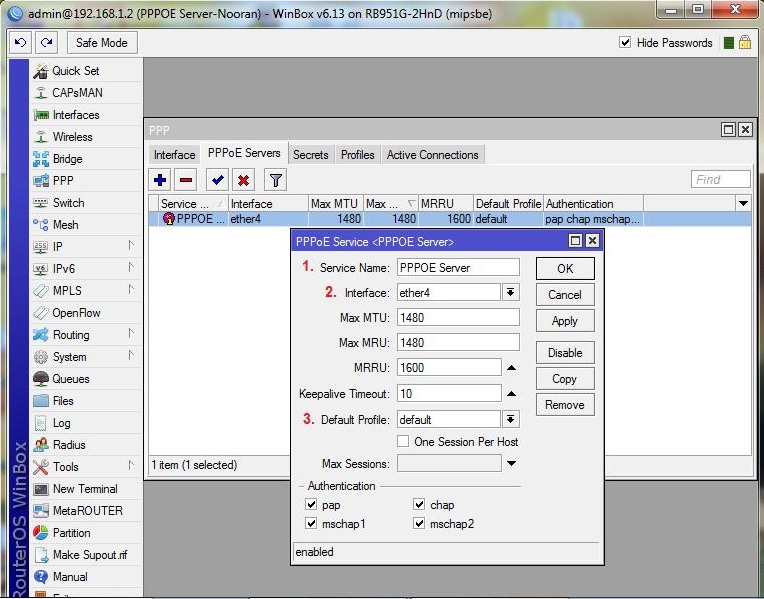The image size is (764, 599).
Task: Toggle One Session Per Host checkbox
Action: (x=403, y=442)
